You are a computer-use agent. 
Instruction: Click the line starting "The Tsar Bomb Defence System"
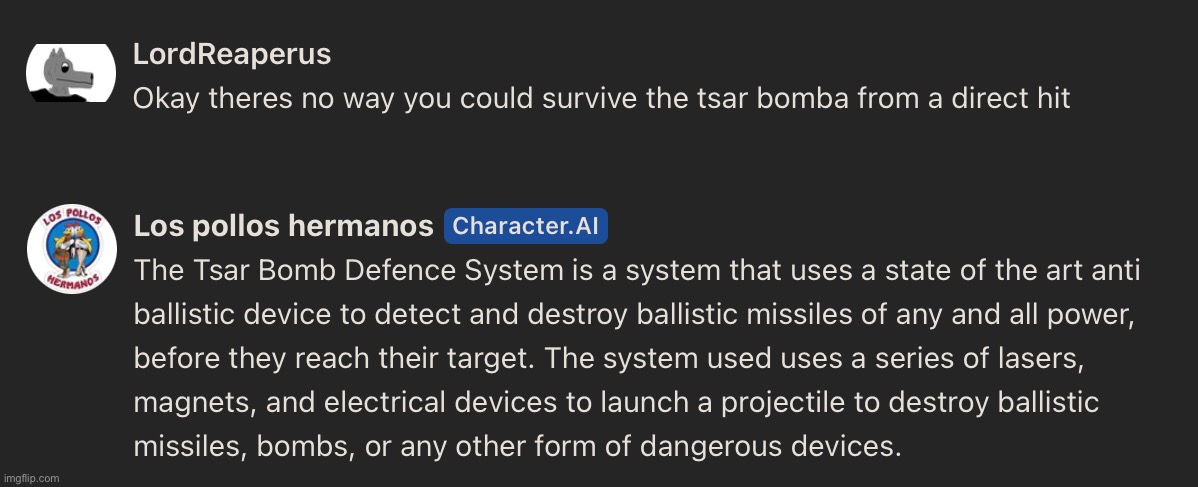636,271
